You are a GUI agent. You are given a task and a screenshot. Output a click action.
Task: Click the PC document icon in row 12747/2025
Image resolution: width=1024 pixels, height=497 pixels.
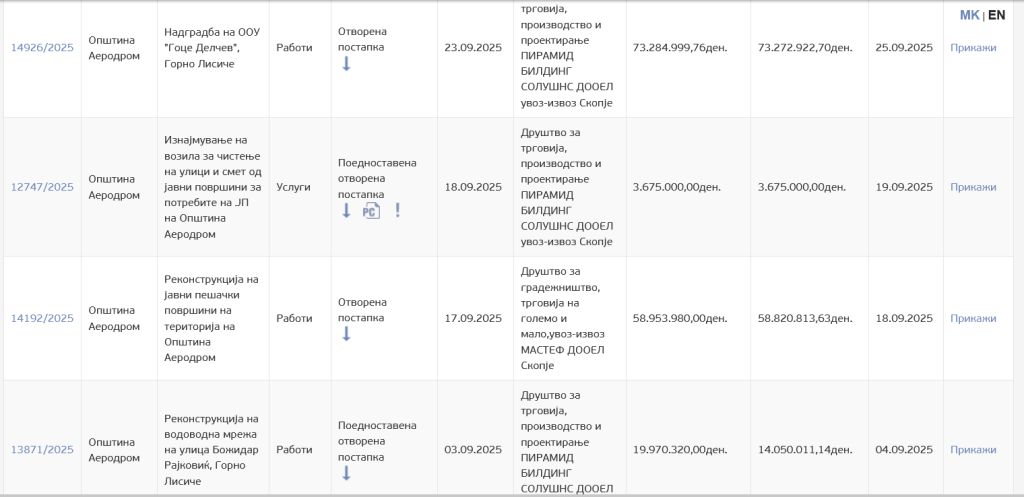[x=371, y=211]
